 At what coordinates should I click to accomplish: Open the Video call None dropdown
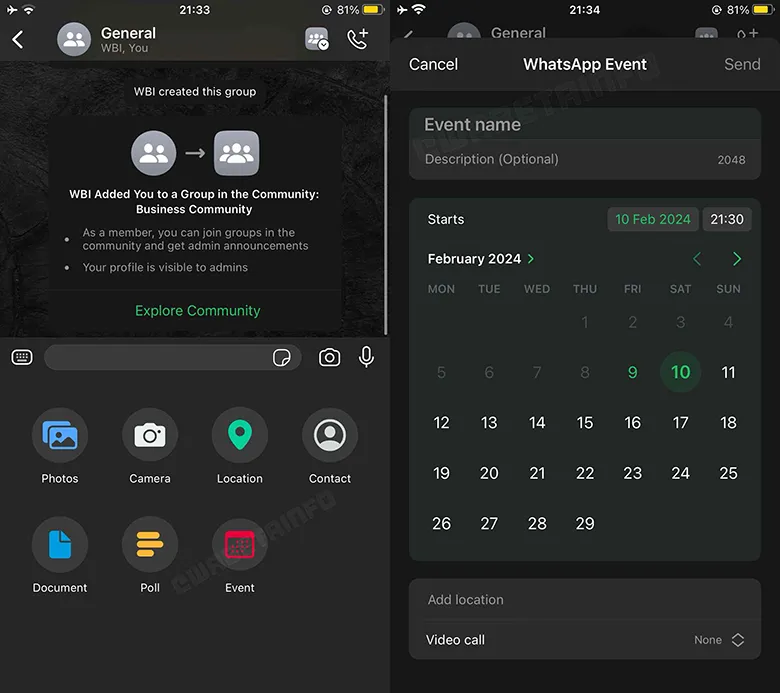click(719, 640)
